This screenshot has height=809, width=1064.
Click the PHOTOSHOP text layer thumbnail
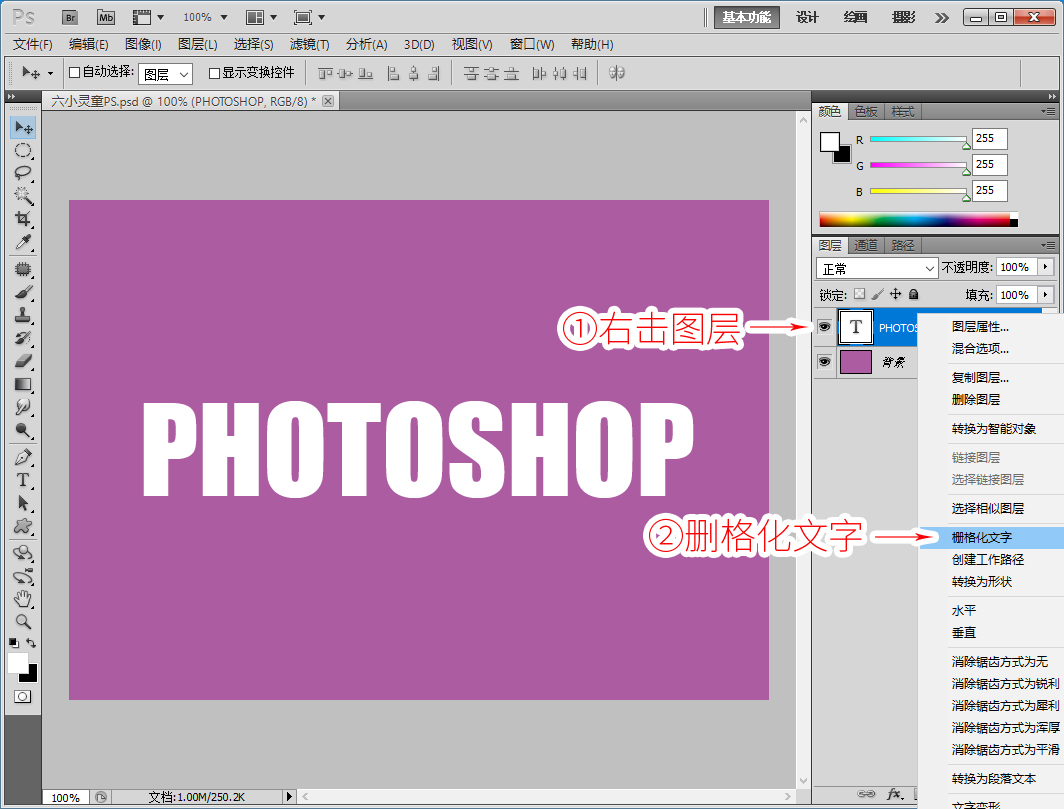(855, 327)
